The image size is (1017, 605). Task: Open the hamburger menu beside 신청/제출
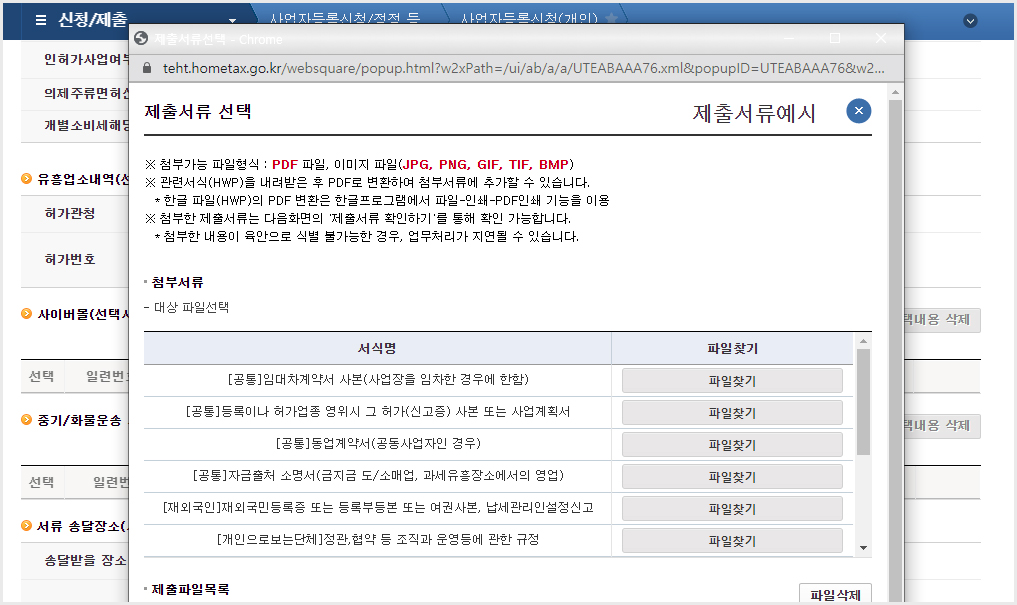tap(40, 20)
